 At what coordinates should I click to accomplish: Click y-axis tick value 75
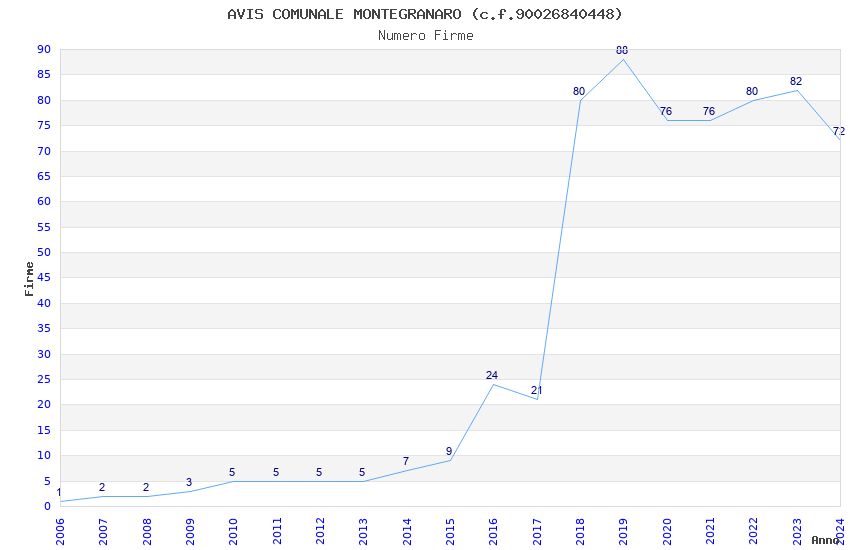click(44, 125)
